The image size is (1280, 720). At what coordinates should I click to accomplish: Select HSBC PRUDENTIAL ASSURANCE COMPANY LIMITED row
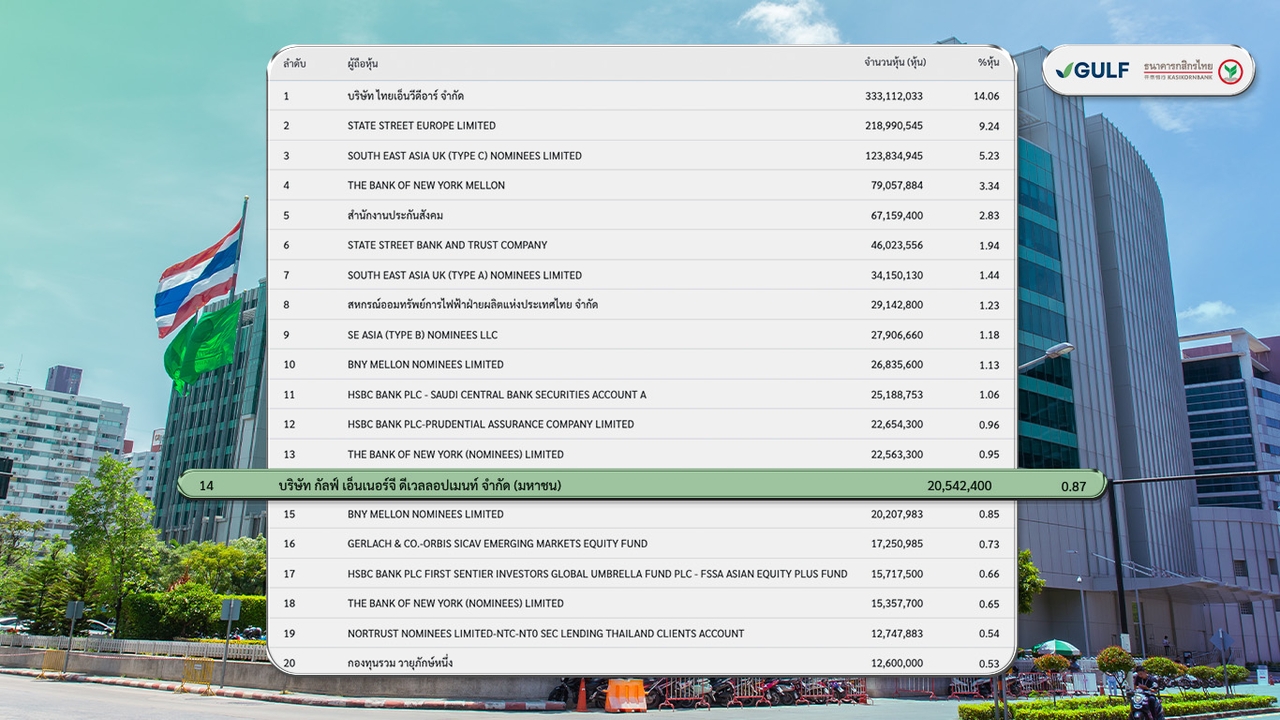pyautogui.click(x=642, y=424)
